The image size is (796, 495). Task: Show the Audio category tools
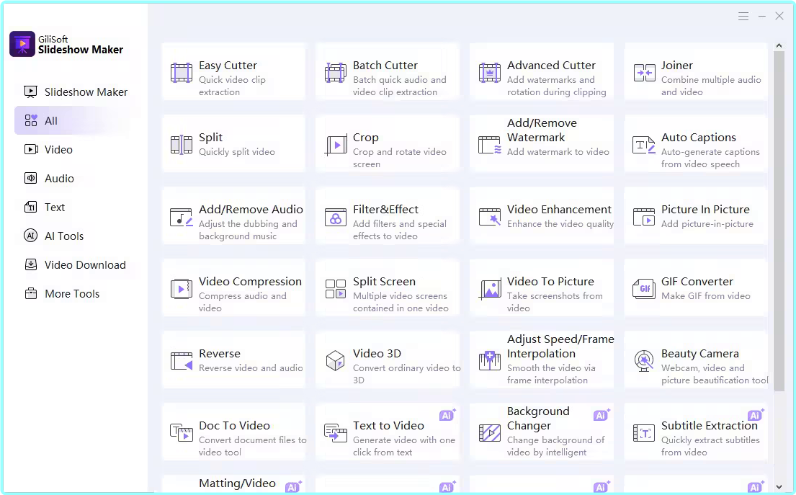[50, 178]
